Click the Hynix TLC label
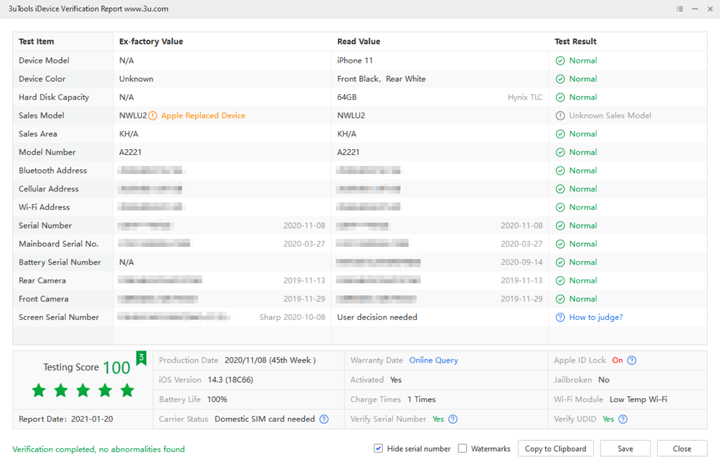The image size is (720, 472). coord(525,97)
